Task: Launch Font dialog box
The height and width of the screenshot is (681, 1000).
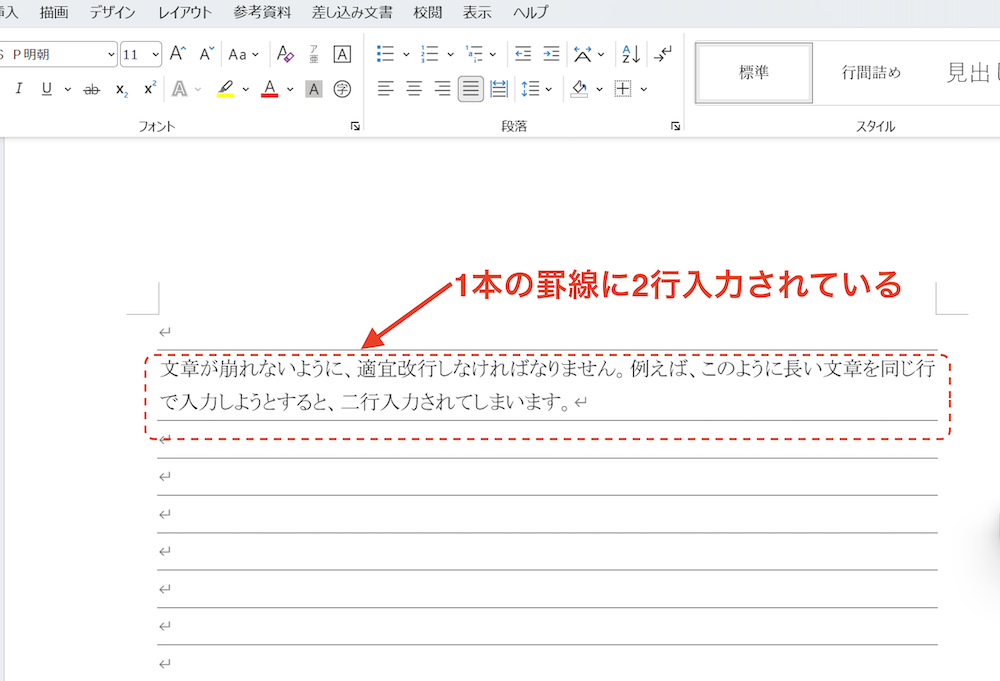Action: (355, 126)
